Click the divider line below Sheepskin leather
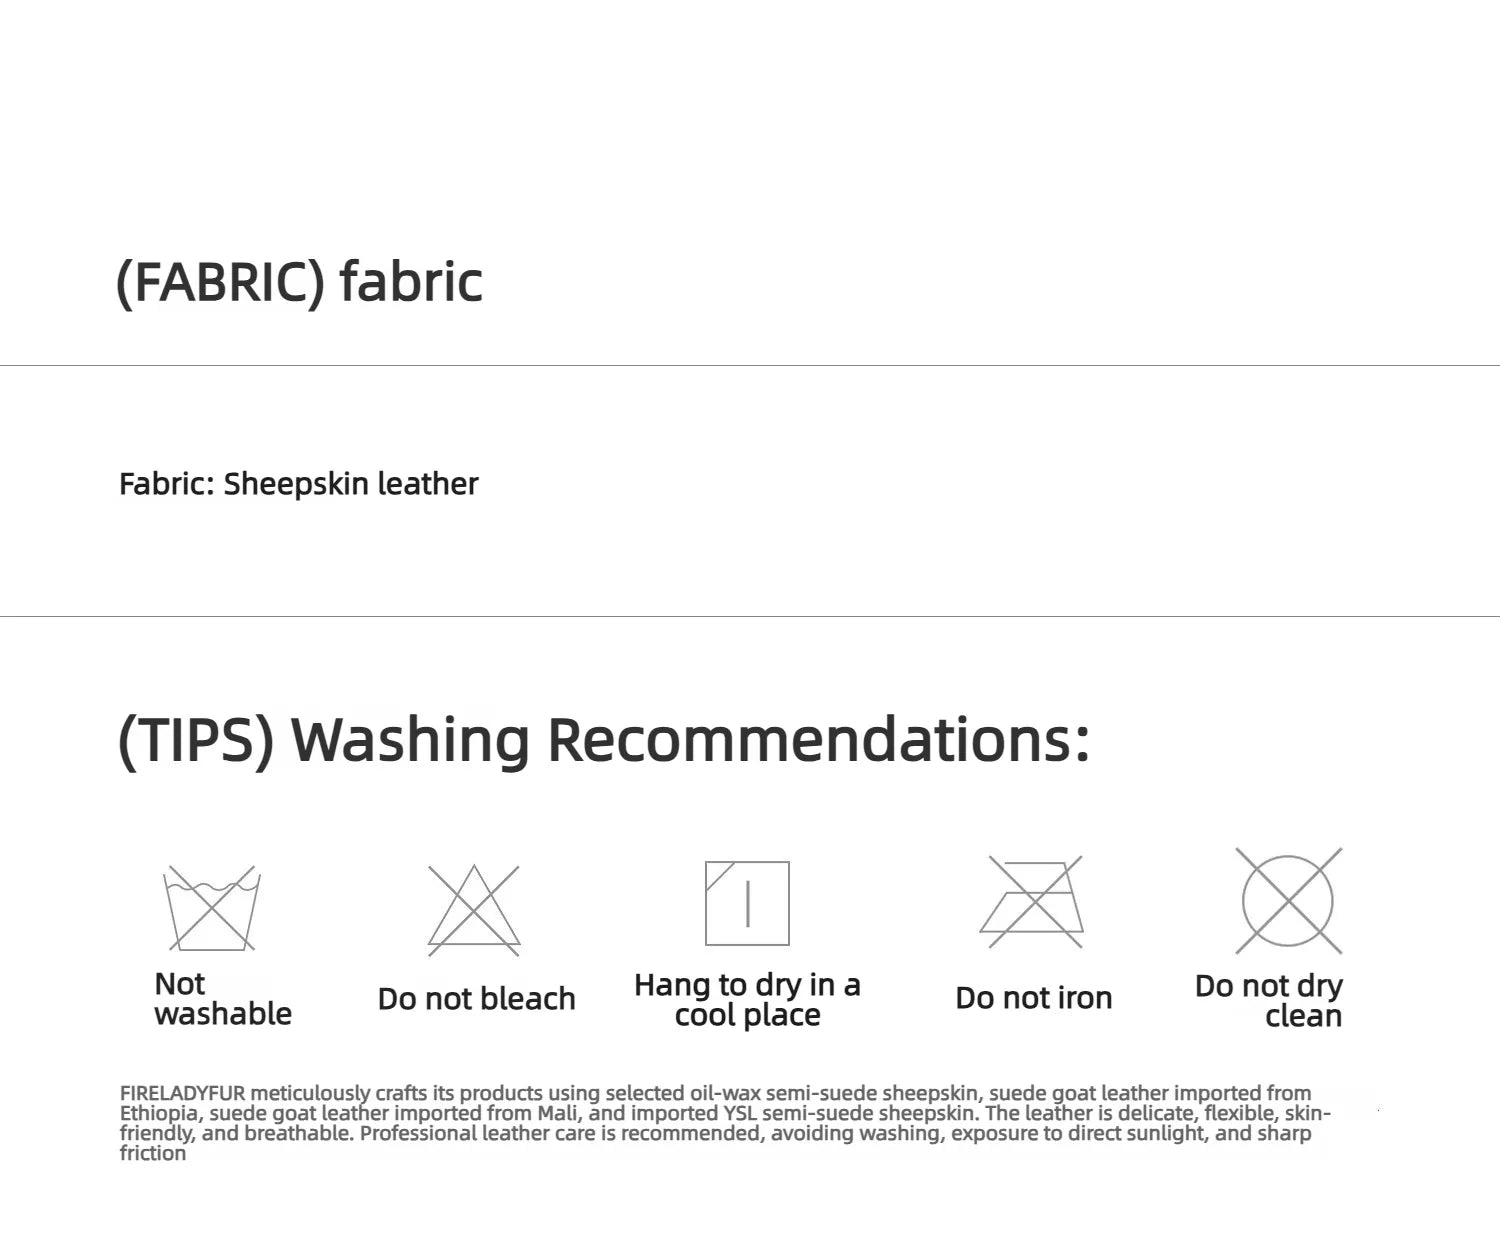The width and height of the screenshot is (1500, 1238). click(750, 616)
